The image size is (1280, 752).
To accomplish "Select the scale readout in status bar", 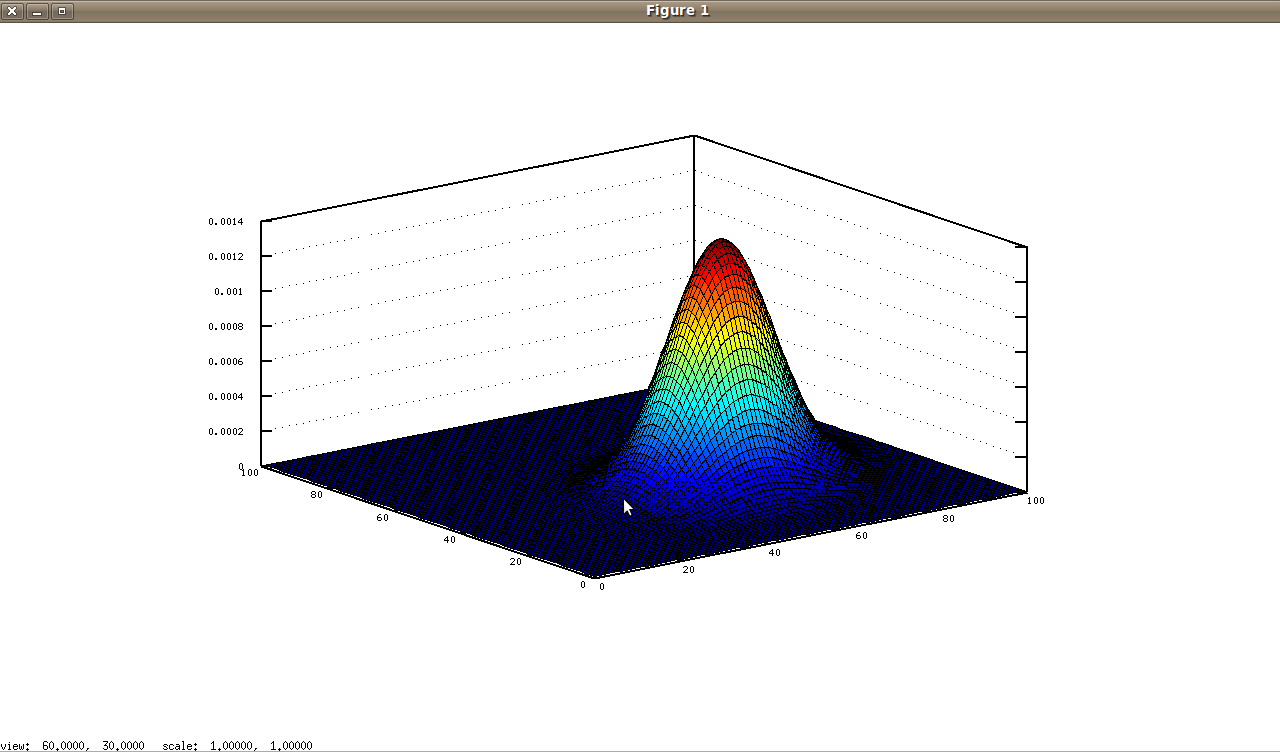I will 237,746.
